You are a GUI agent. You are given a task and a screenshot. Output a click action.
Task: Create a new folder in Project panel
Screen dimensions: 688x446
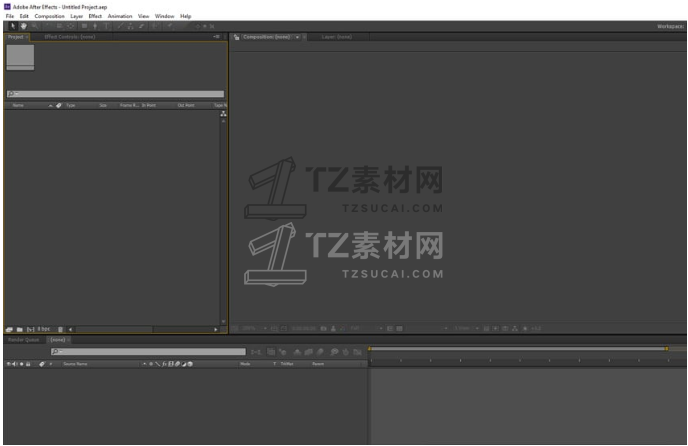pyautogui.click(x=20, y=329)
